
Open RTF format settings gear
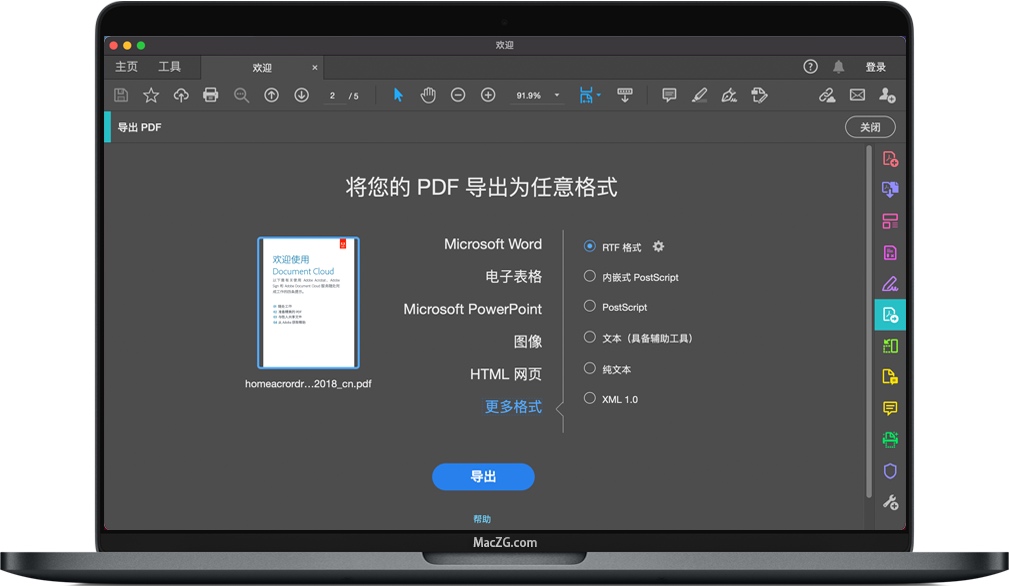(658, 247)
